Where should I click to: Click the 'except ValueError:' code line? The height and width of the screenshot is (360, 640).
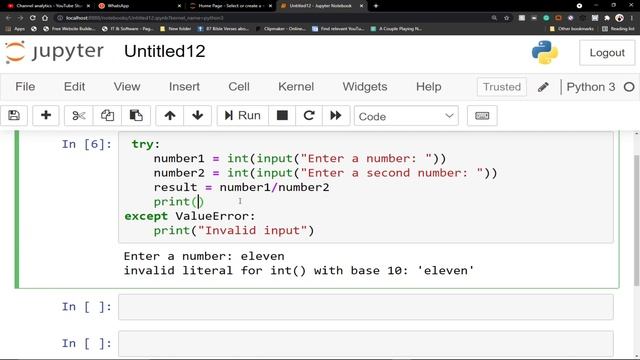pyautogui.click(x=190, y=216)
